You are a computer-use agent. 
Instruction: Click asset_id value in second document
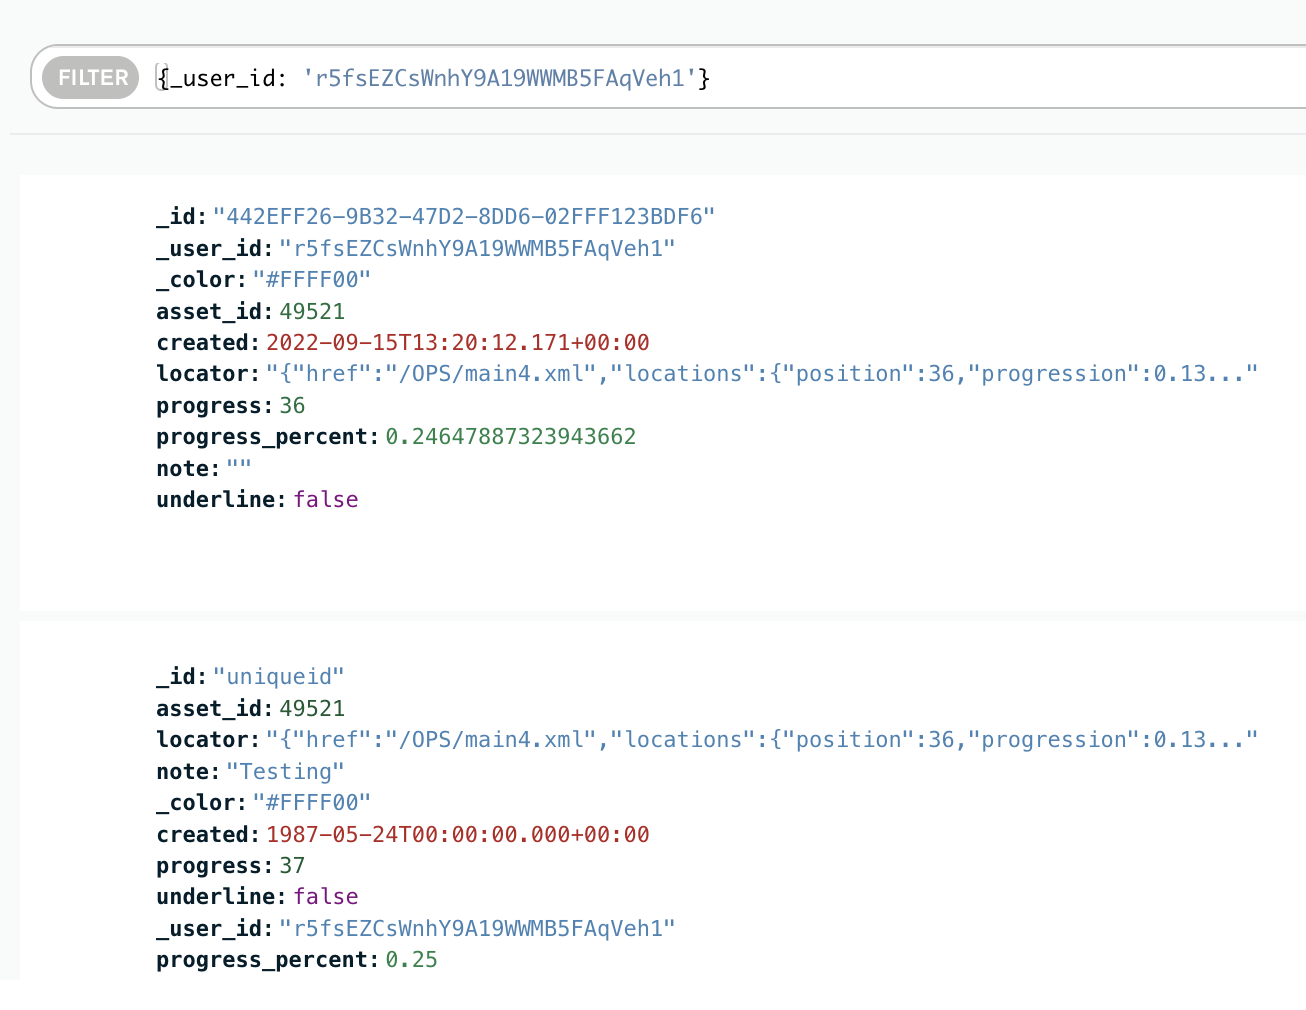tap(312, 709)
